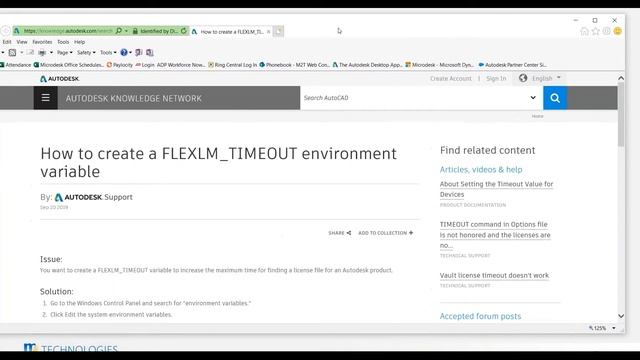The width and height of the screenshot is (640, 360).
Task: Open the Tools menu in menu bar
Action: pyautogui.click(x=63, y=42)
